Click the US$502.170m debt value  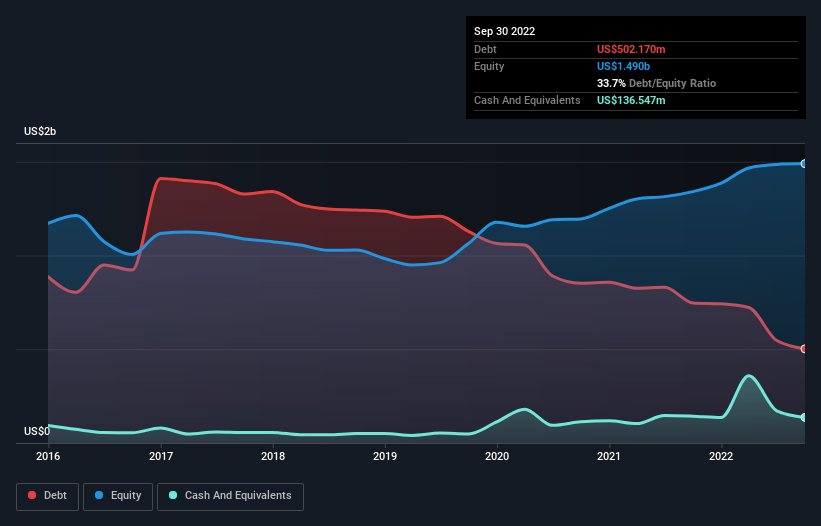click(631, 49)
